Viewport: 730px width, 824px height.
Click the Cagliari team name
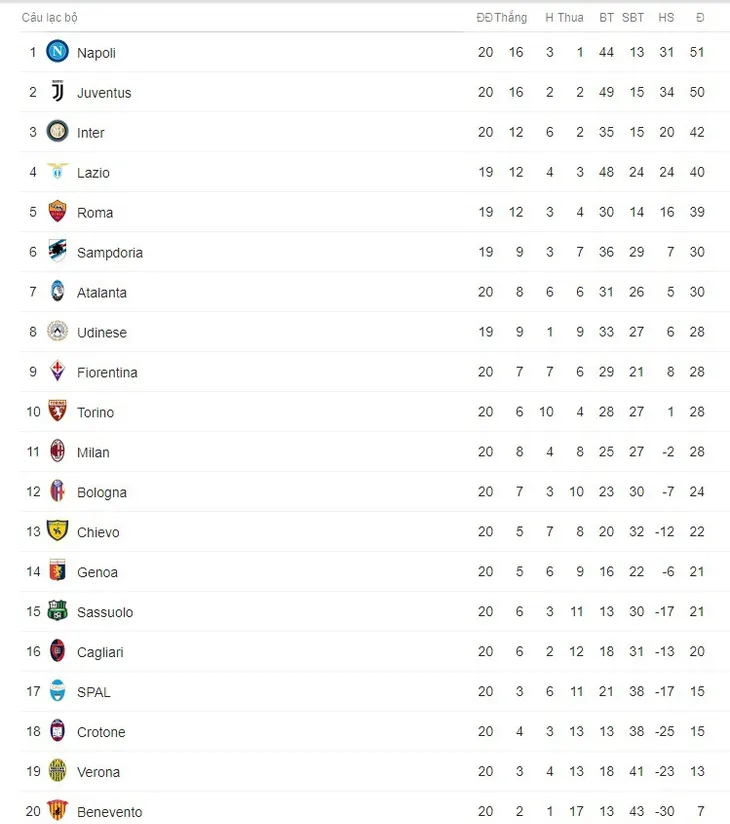point(100,652)
